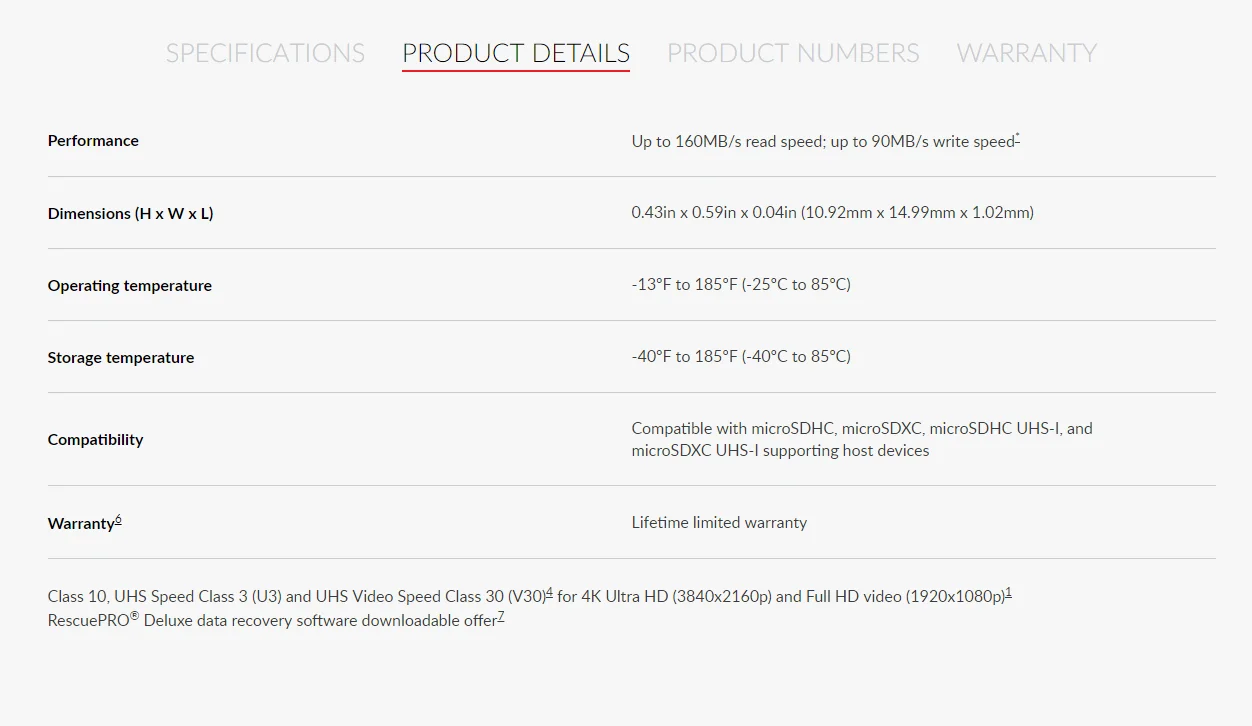Image resolution: width=1252 pixels, height=726 pixels.
Task: Select the Lifetime limited warranty text
Action: [719, 522]
